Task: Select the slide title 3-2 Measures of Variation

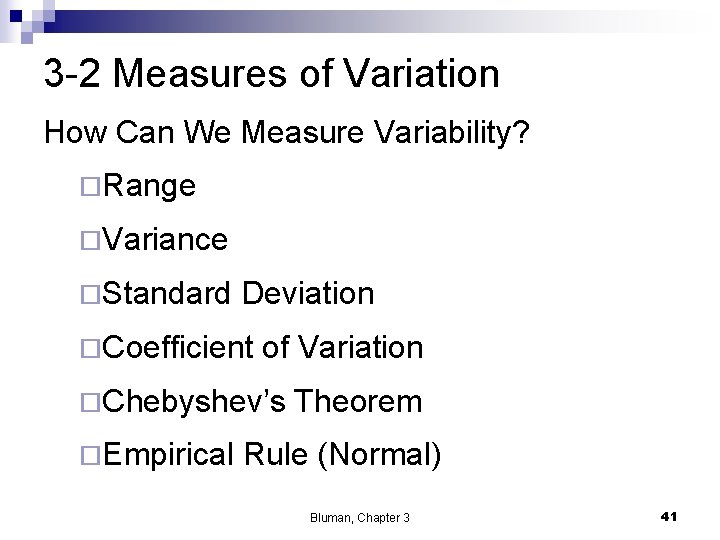Action: (271, 73)
